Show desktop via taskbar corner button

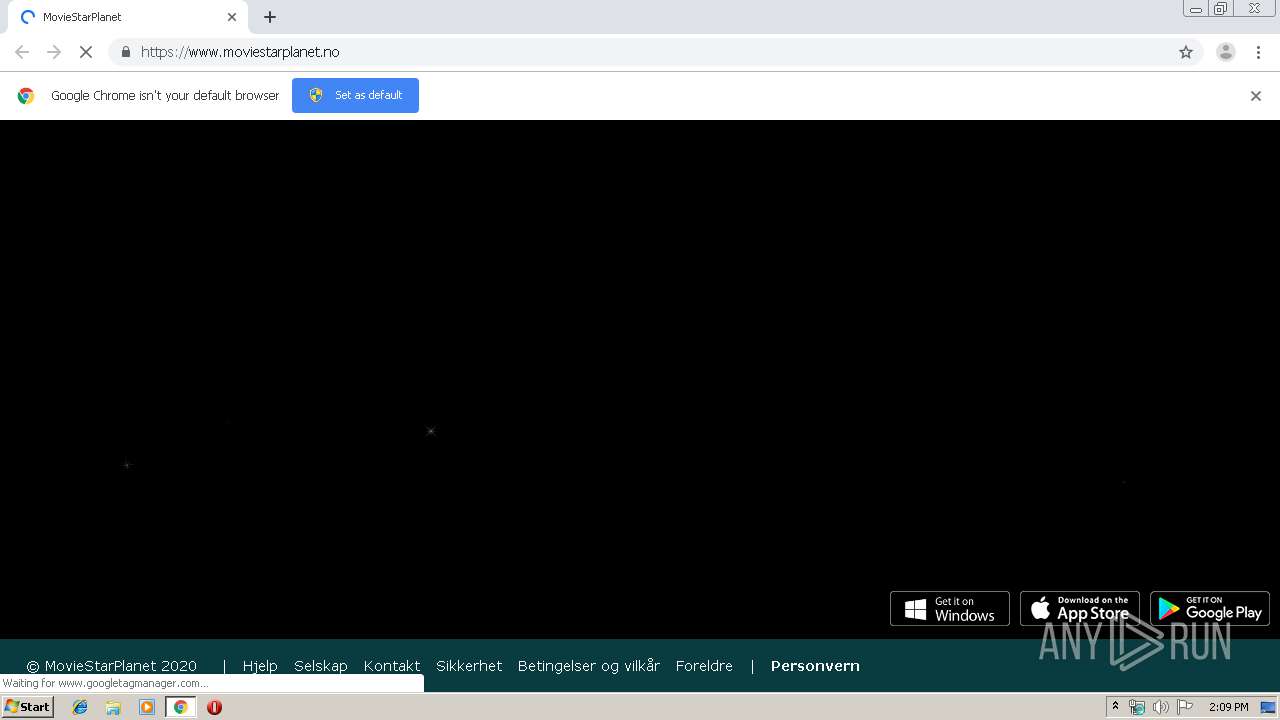point(1269,707)
